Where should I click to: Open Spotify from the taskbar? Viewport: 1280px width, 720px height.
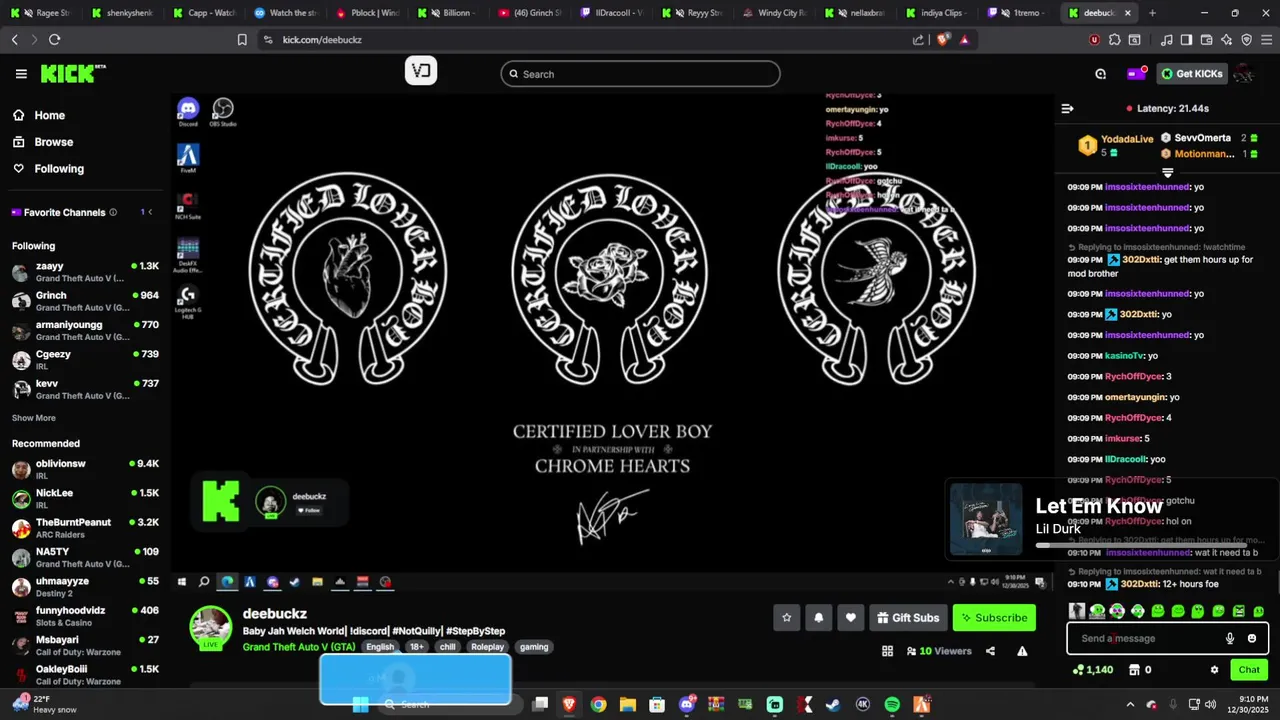tap(892, 704)
